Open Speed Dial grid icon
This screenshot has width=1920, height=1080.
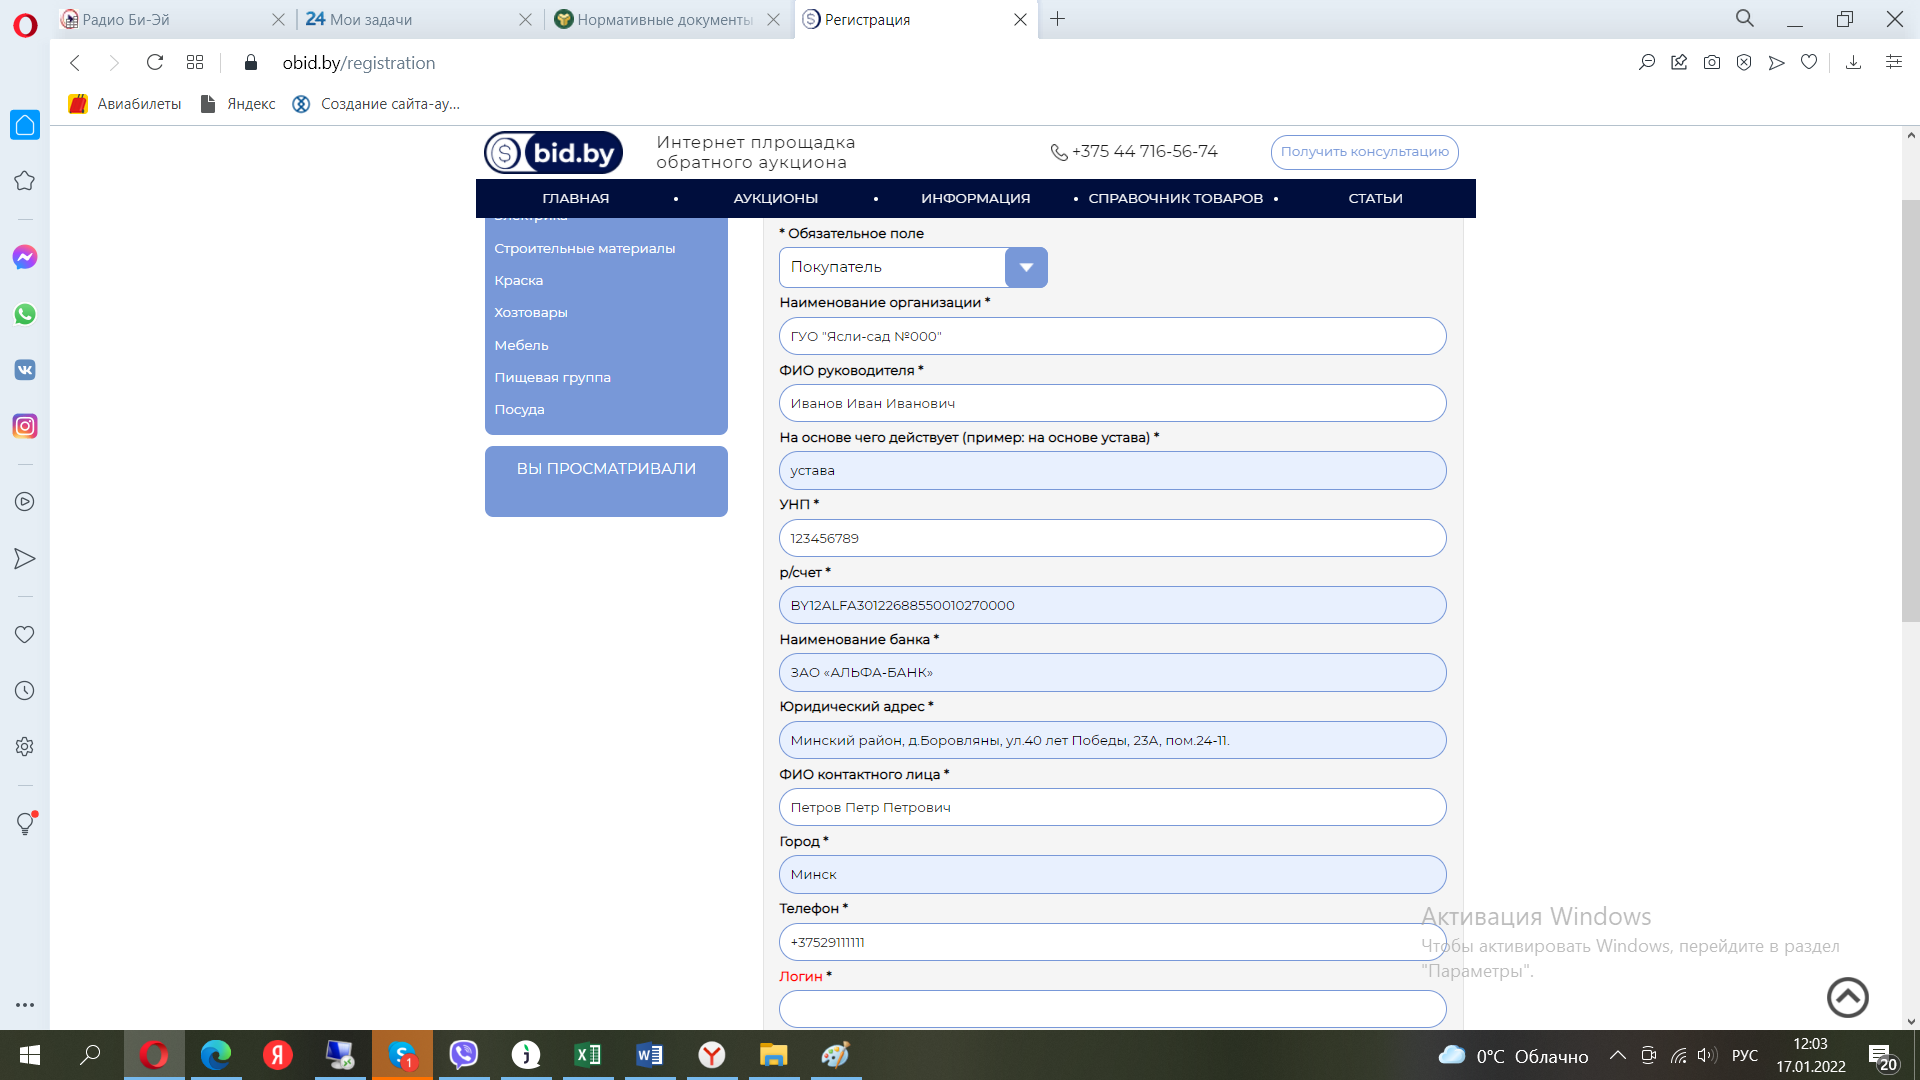point(195,62)
